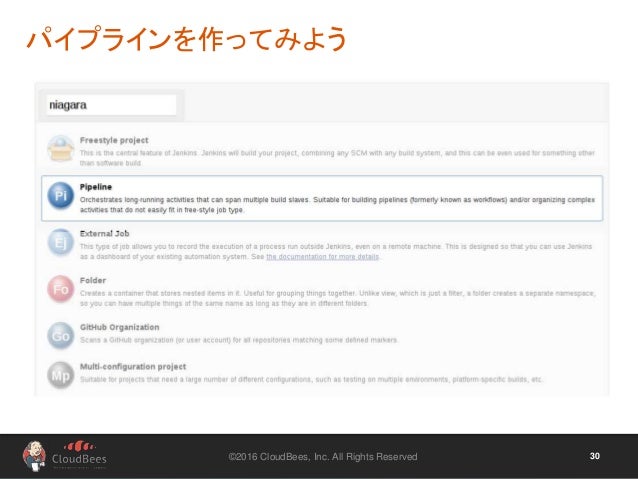The image size is (638, 479).
Task: Focus the item name field containing niagara
Action: click(x=111, y=105)
